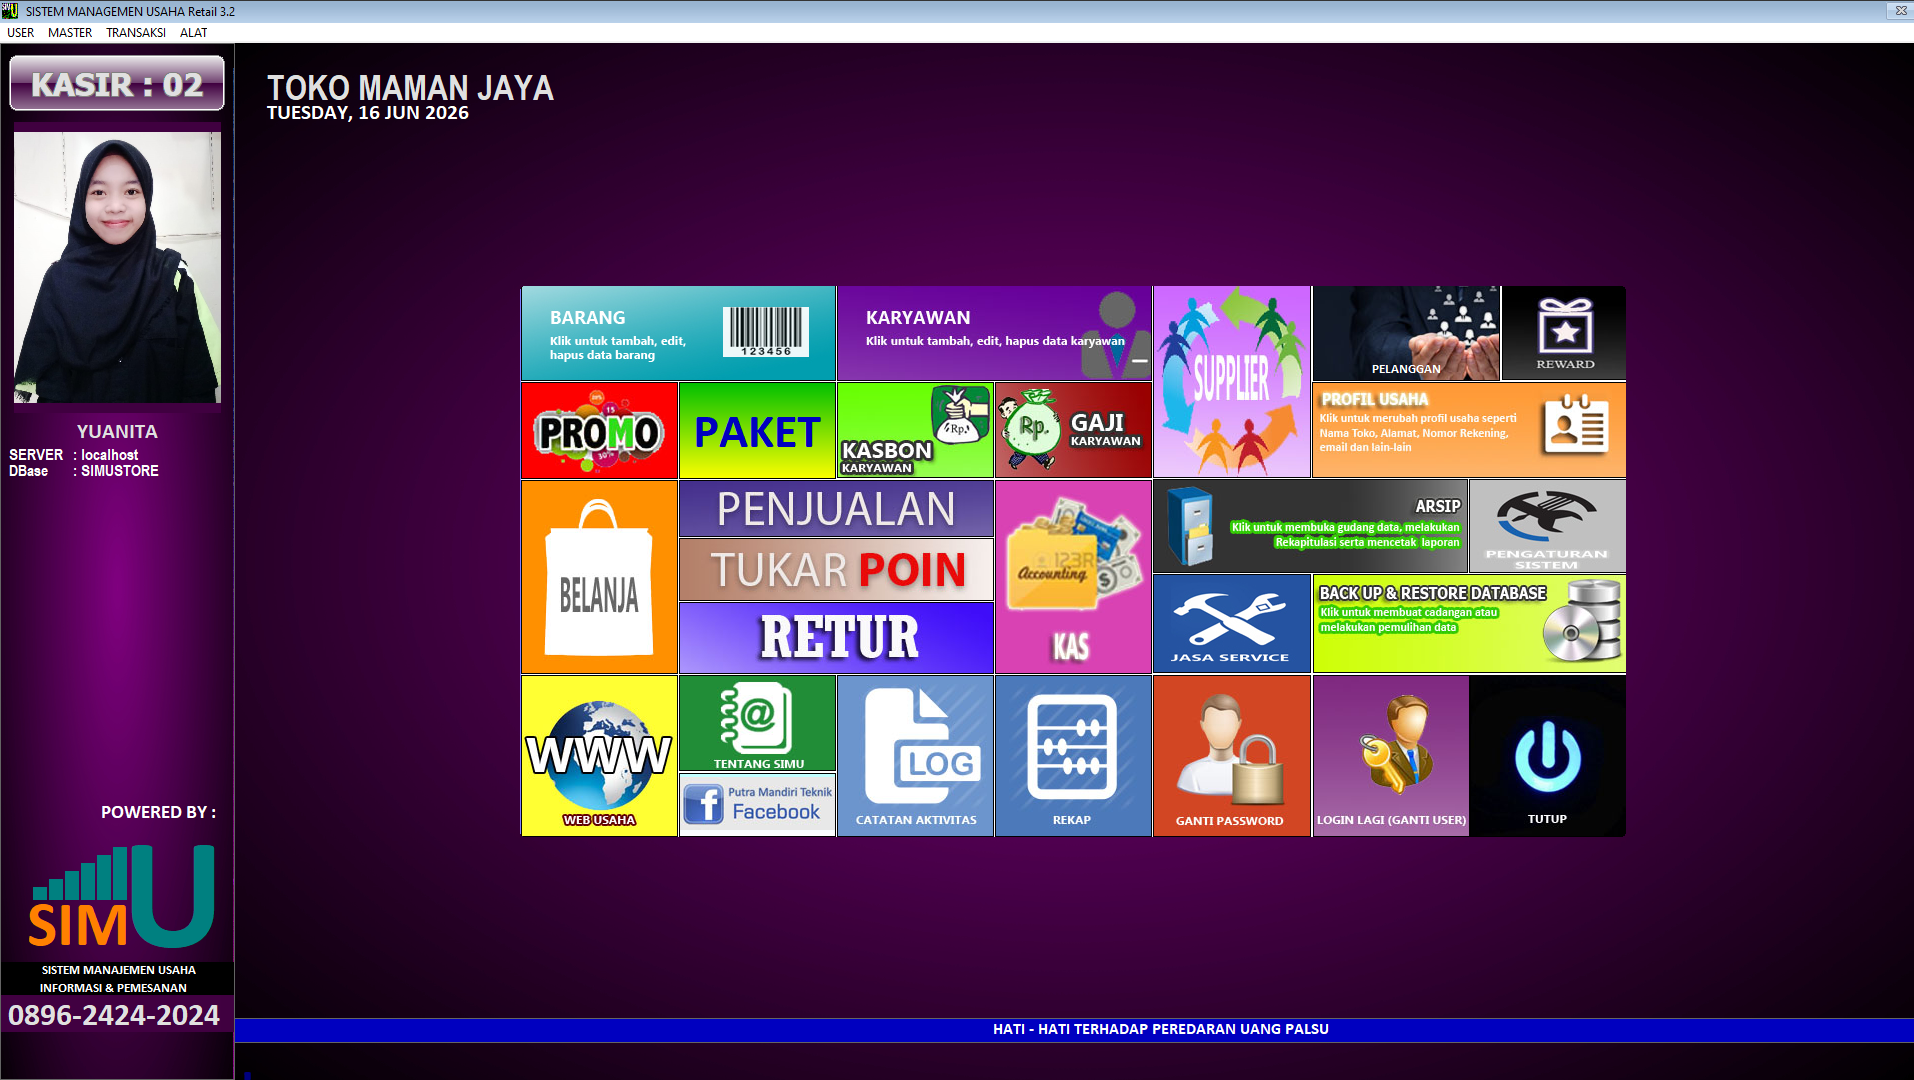Open the KARYAWAN employee data tile
Screen dimensions: 1914x1080
[994, 333]
